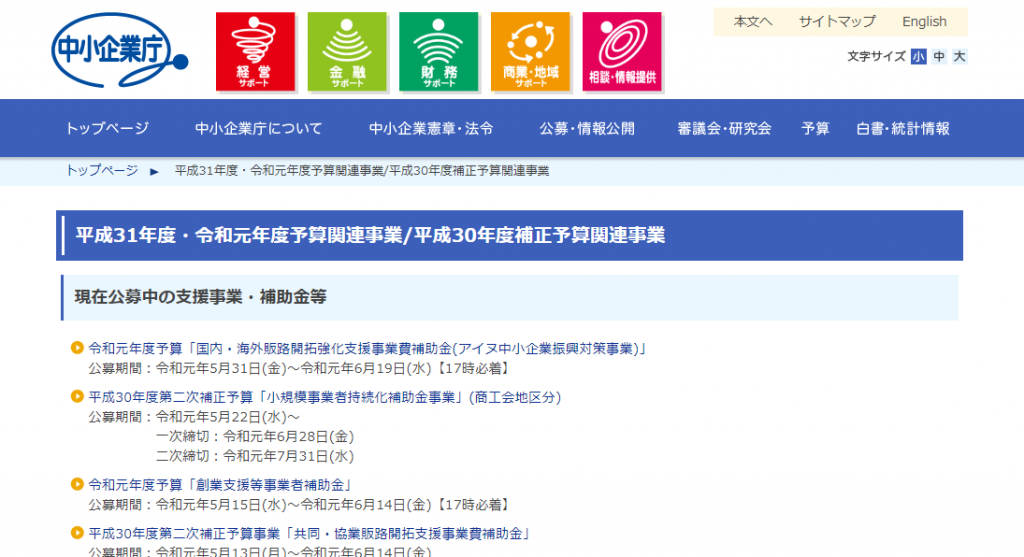
Task: Select 審議会・研究会 in navigation bar
Action: (724, 128)
